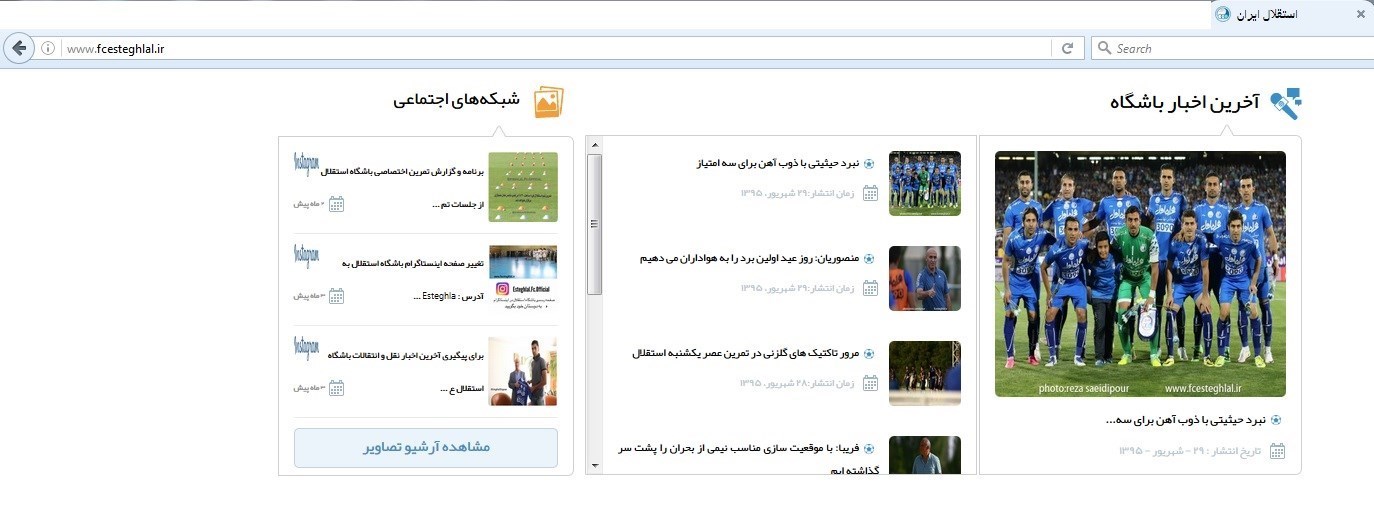
Task: Click the social networks picture icon
Action: pos(548,102)
